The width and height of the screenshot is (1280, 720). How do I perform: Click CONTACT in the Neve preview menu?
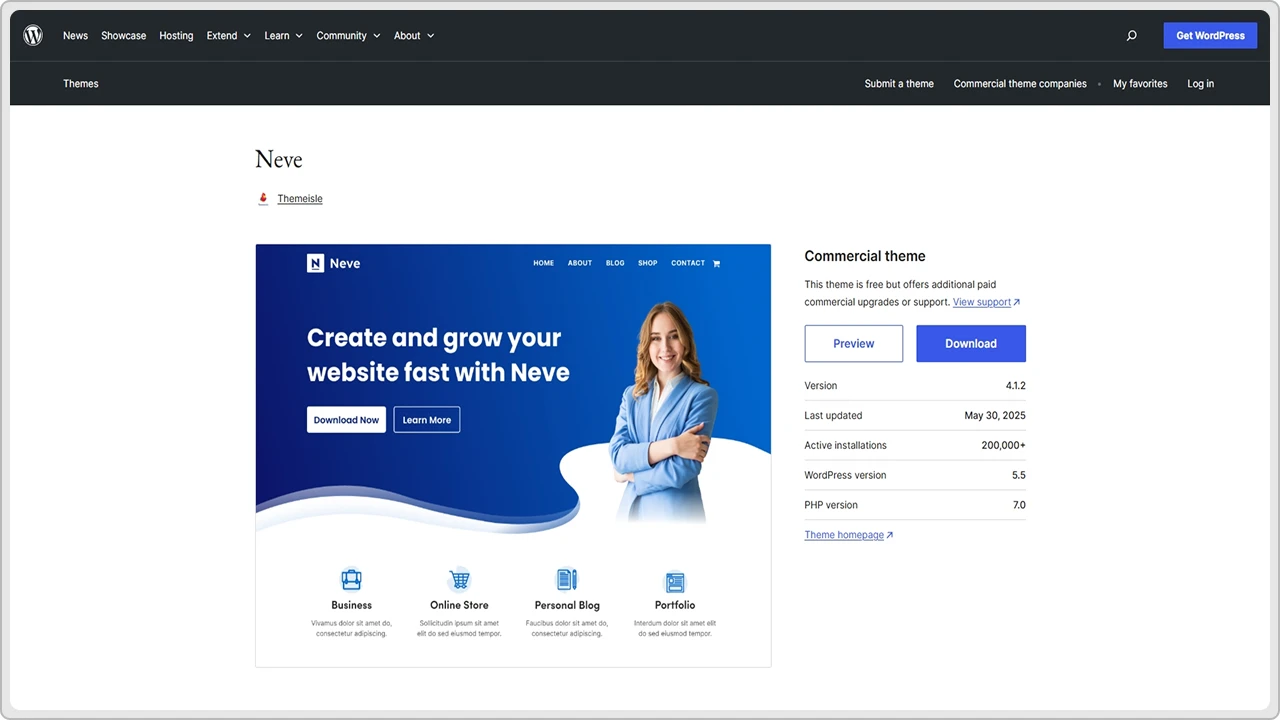coord(688,263)
